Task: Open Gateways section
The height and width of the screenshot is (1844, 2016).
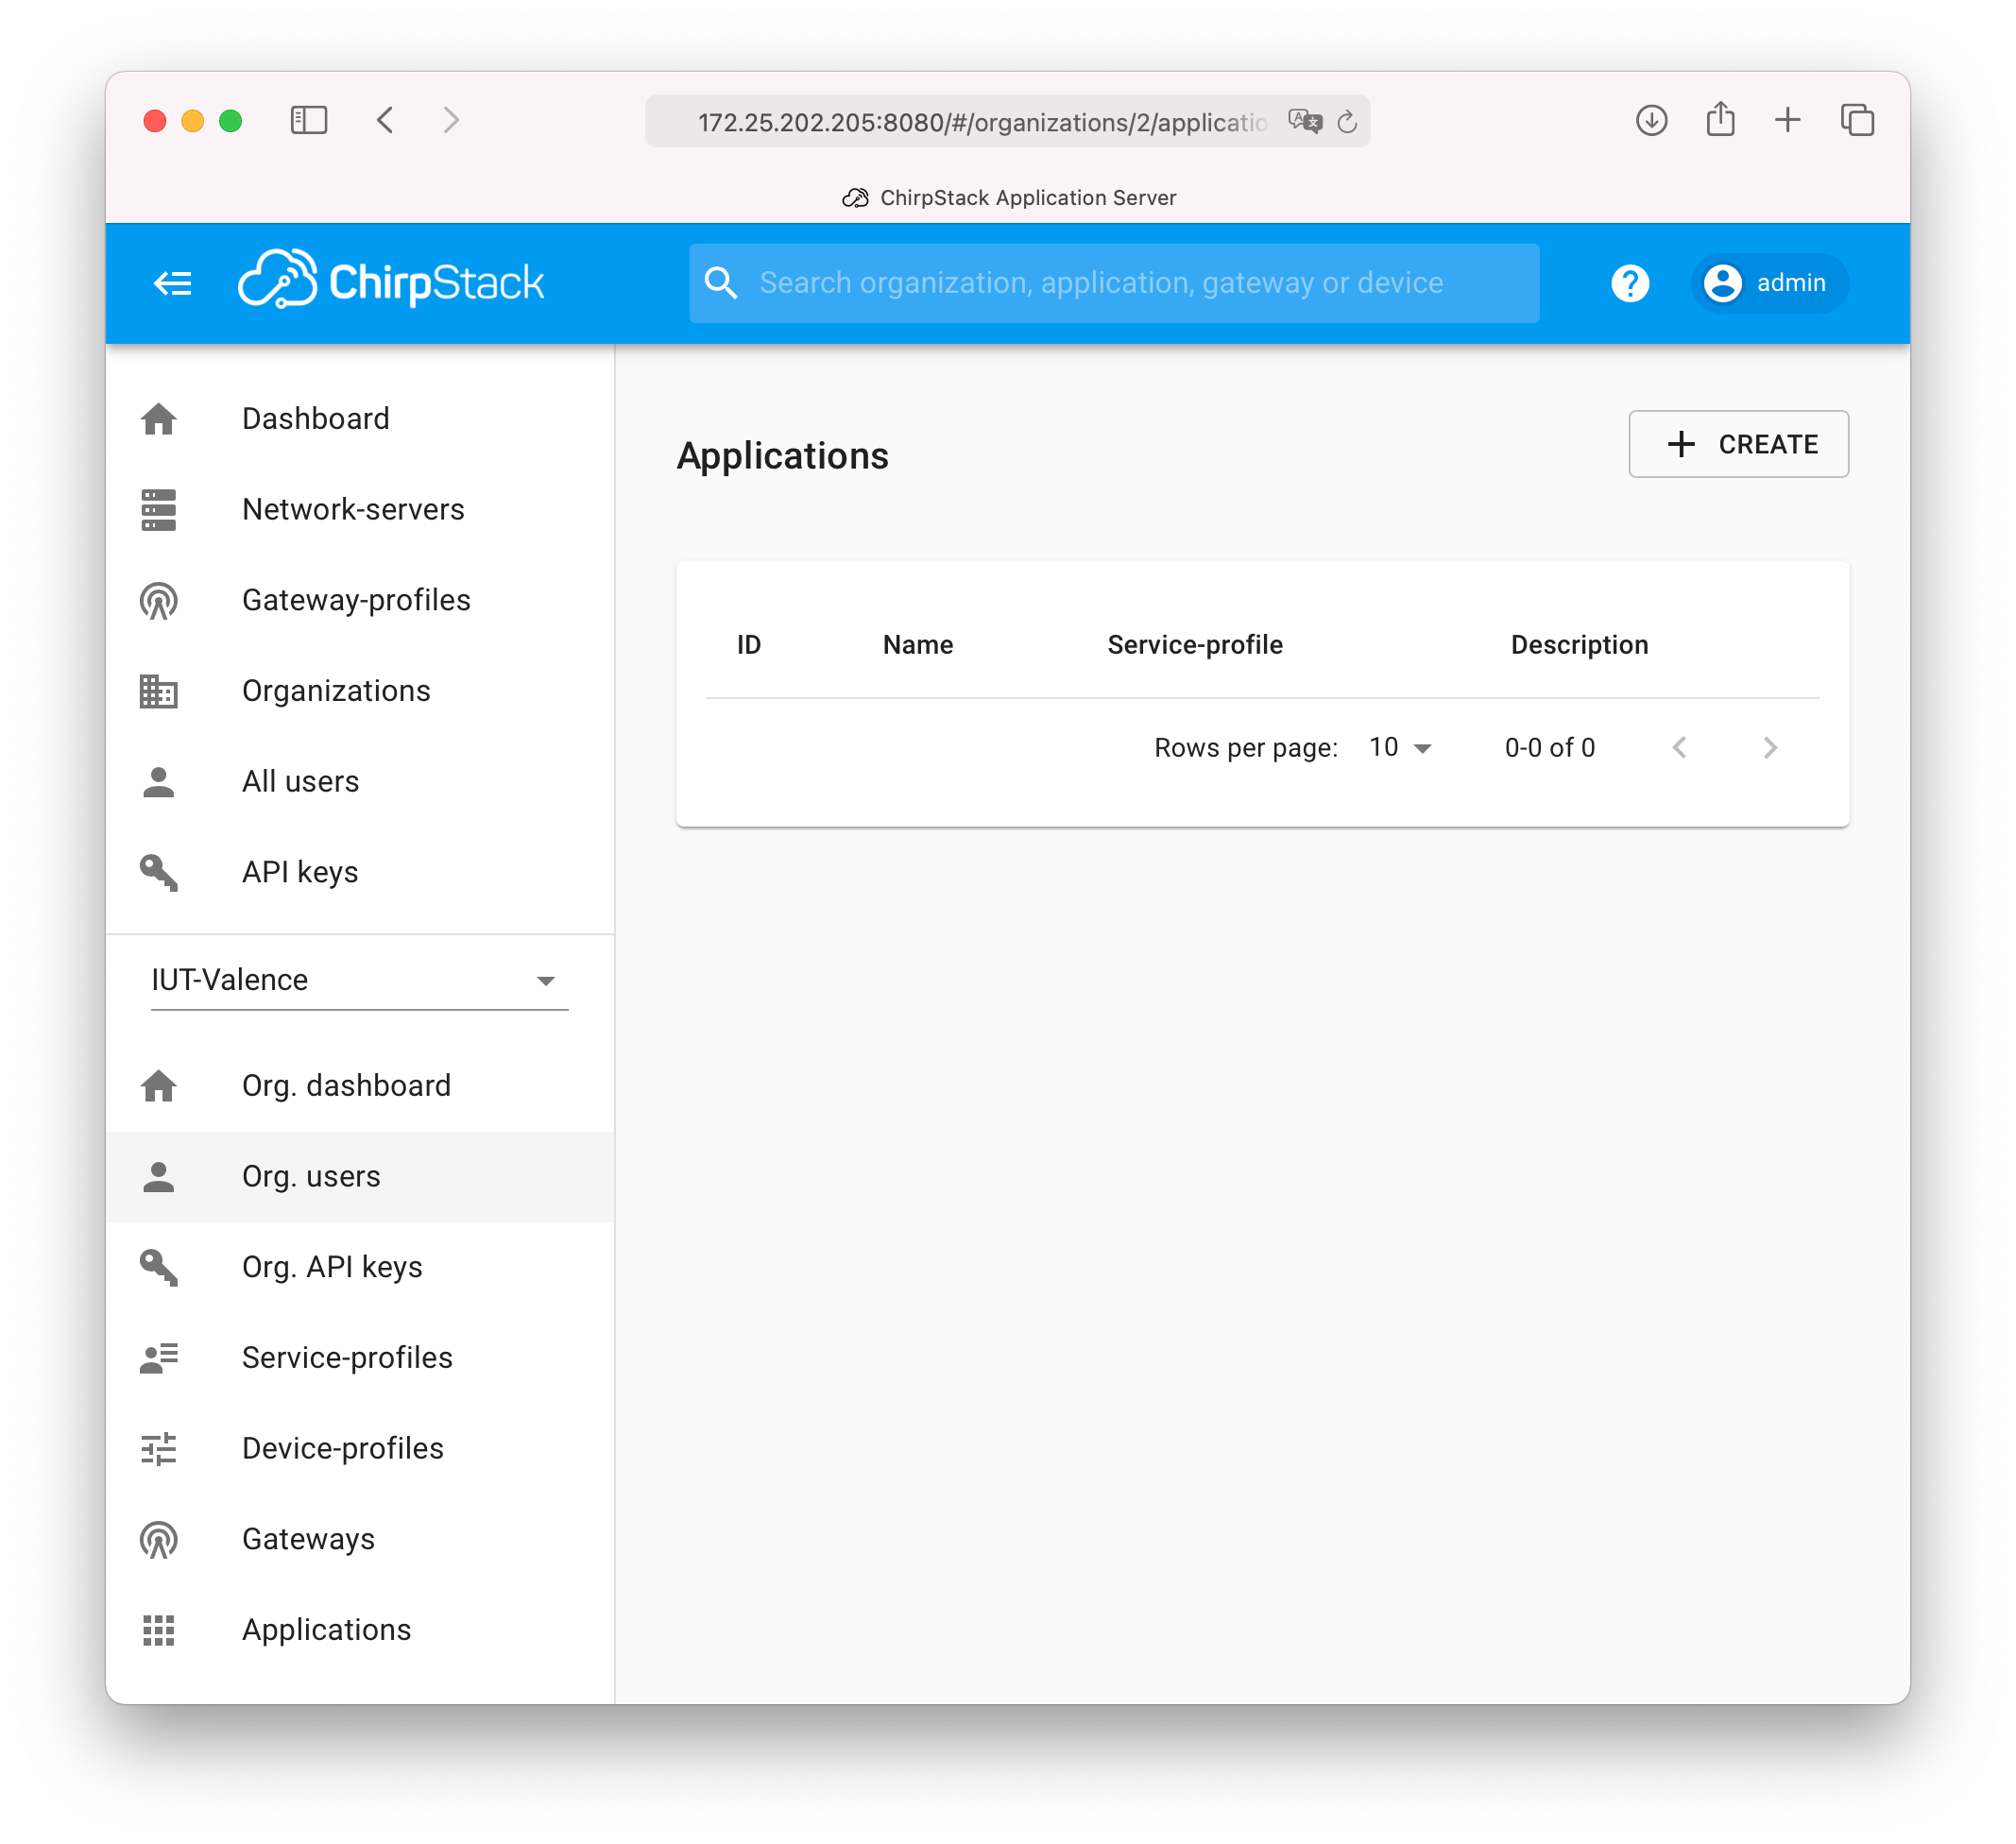Action: tap(309, 1539)
